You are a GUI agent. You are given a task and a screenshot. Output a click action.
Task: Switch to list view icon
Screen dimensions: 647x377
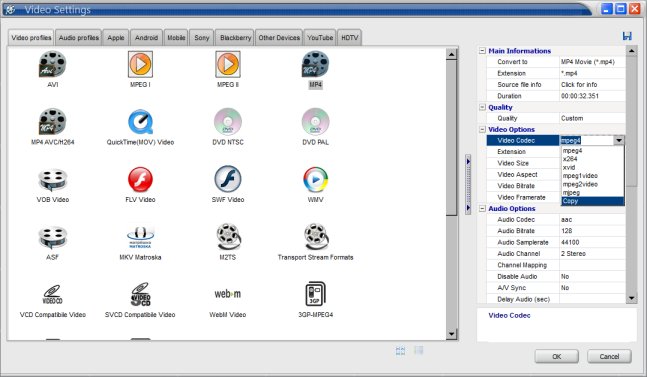419,351
